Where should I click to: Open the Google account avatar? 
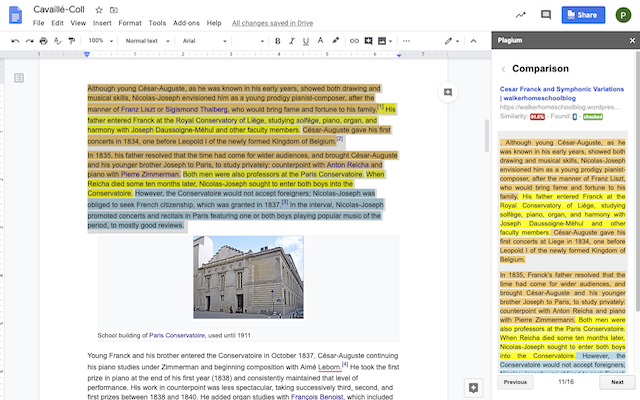tap(623, 15)
